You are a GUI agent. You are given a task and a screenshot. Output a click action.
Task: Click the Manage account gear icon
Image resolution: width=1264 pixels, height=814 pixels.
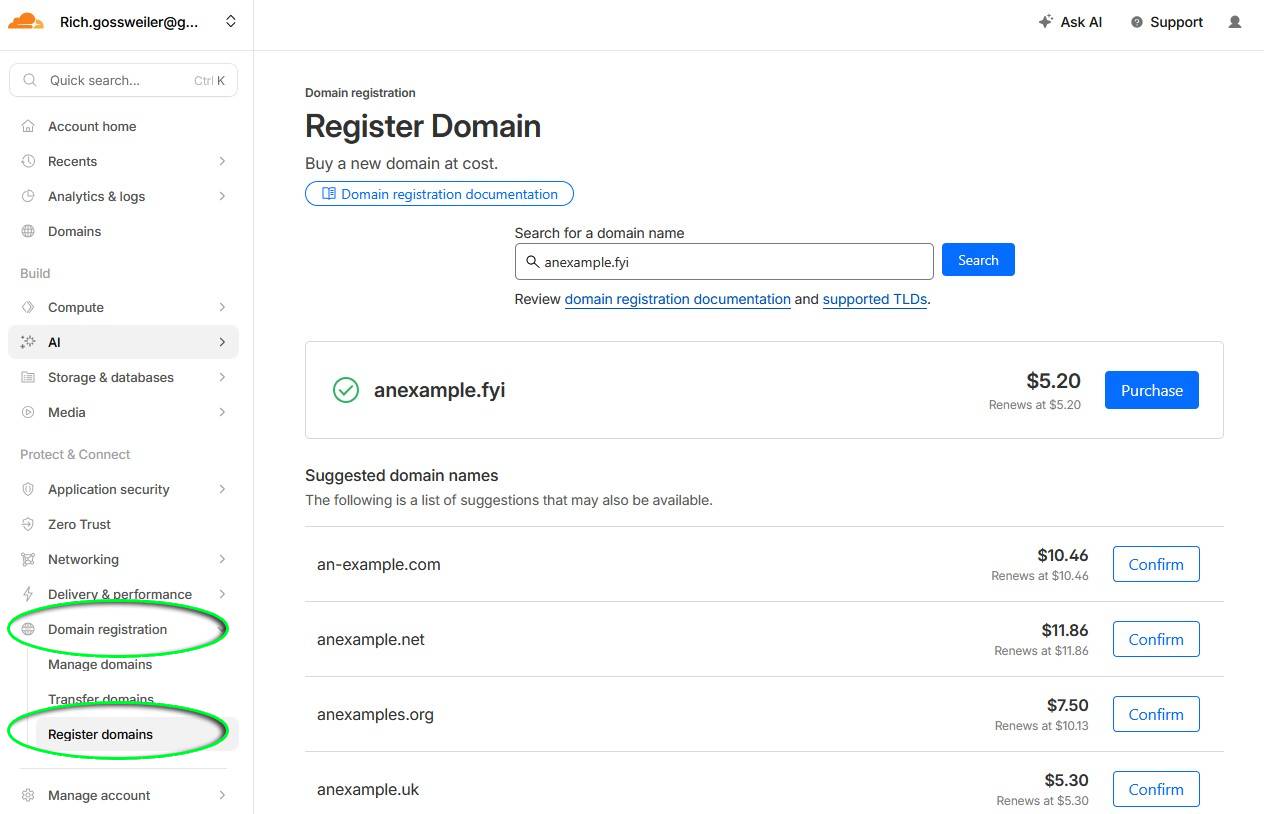pos(28,795)
